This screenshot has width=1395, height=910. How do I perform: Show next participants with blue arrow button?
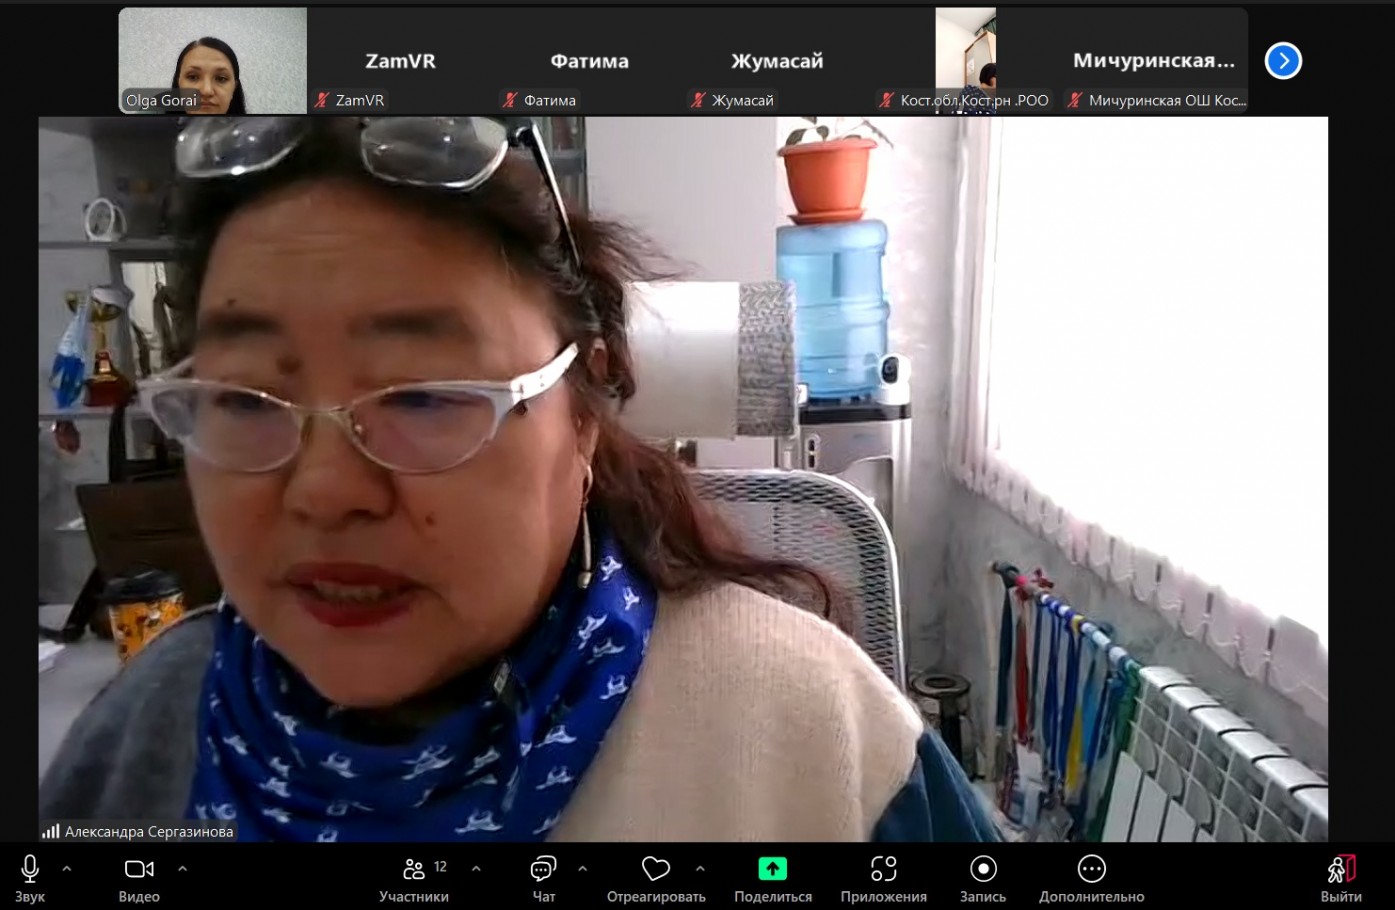pyautogui.click(x=1283, y=61)
